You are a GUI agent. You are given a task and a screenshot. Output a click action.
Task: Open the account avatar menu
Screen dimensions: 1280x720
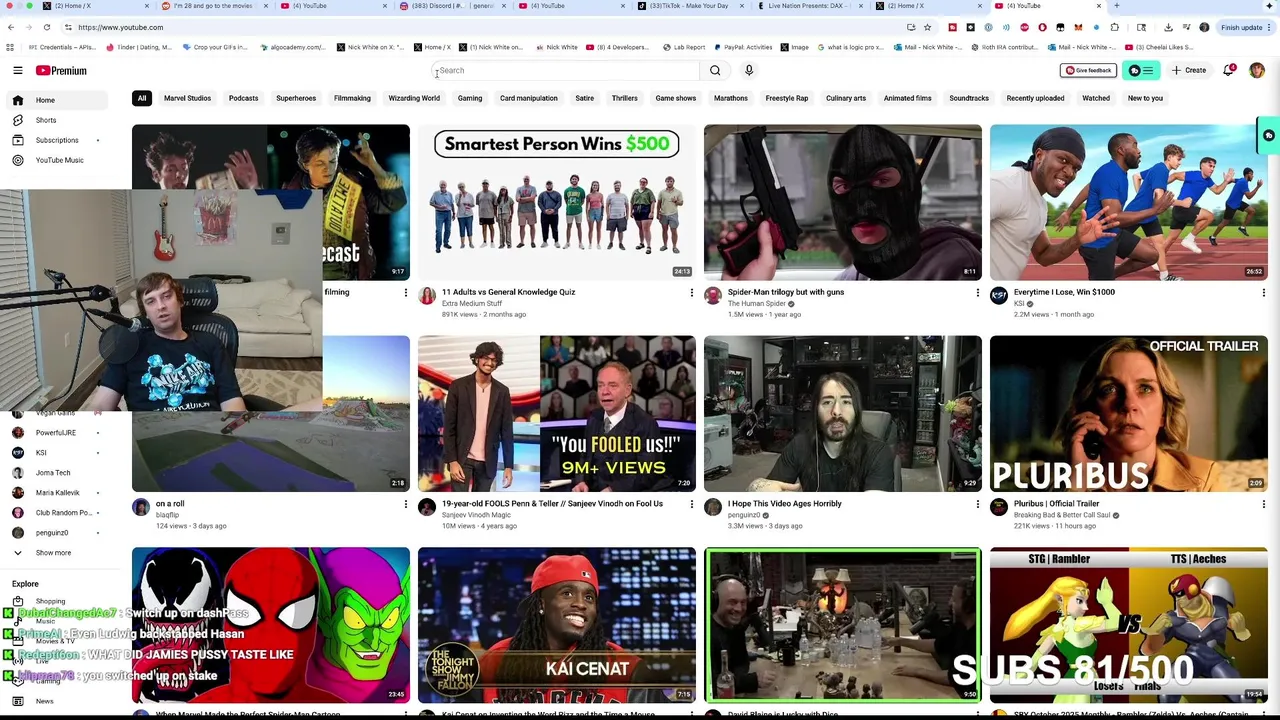click(1257, 70)
